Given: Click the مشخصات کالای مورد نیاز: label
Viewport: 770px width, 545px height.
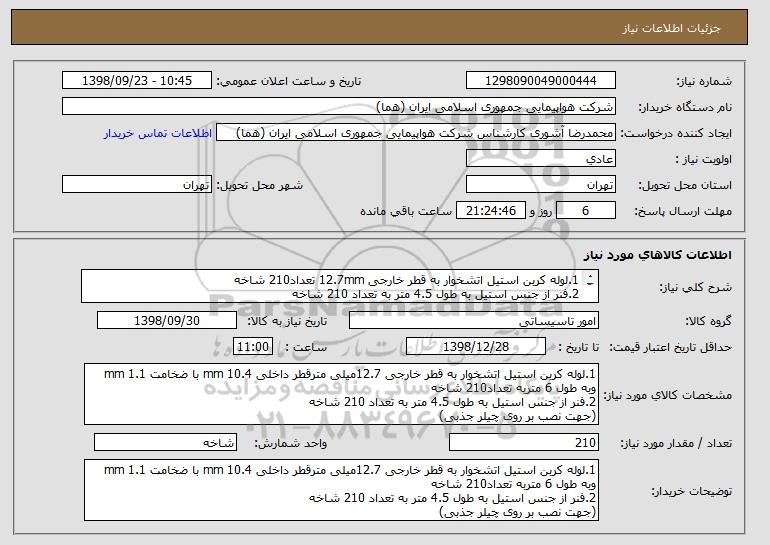Looking at the screenshot, I should tap(667, 395).
